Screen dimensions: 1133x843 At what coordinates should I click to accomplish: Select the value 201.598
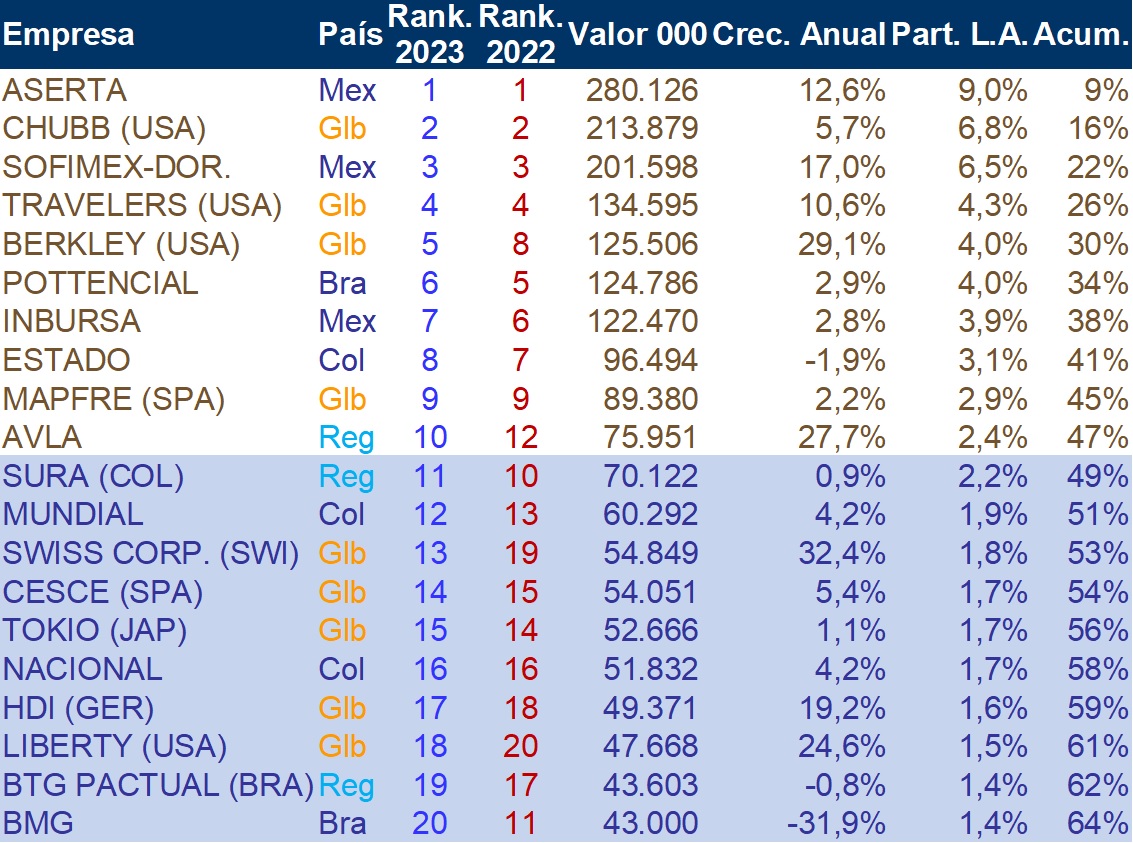coord(642,167)
